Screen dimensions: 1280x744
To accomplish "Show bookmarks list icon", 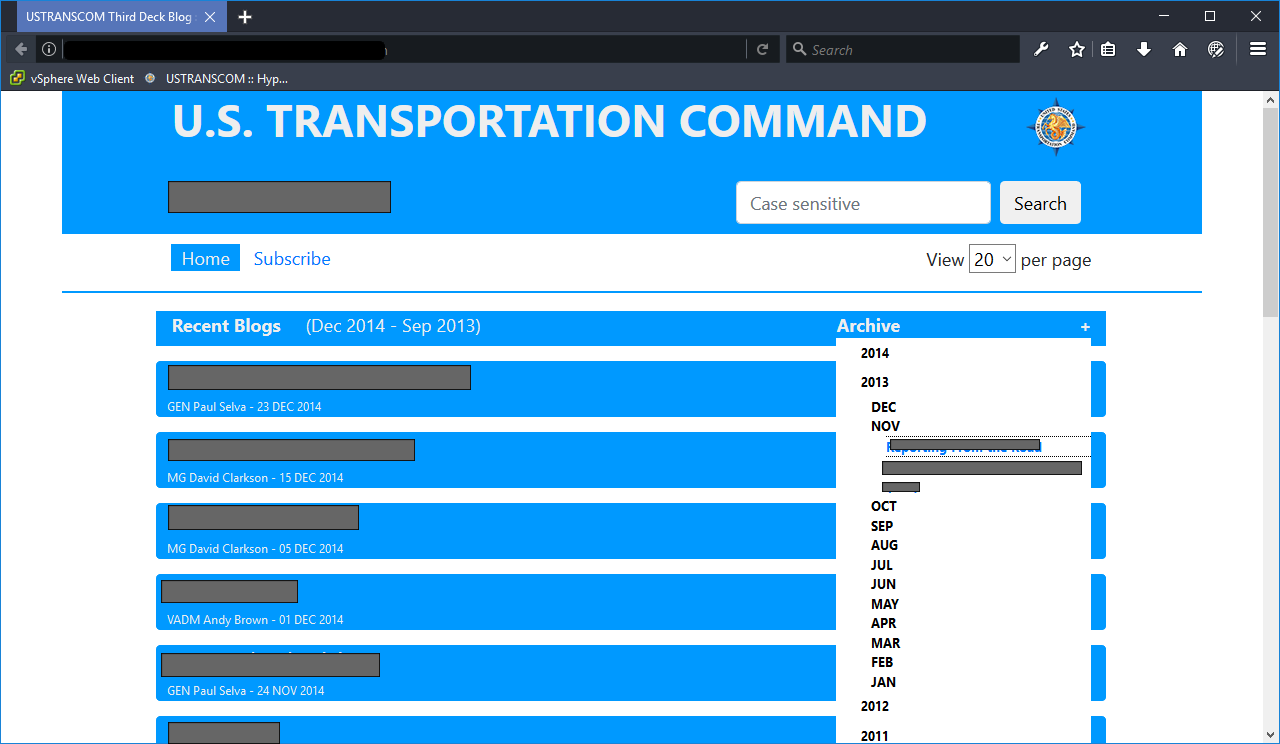I will tap(1108, 49).
